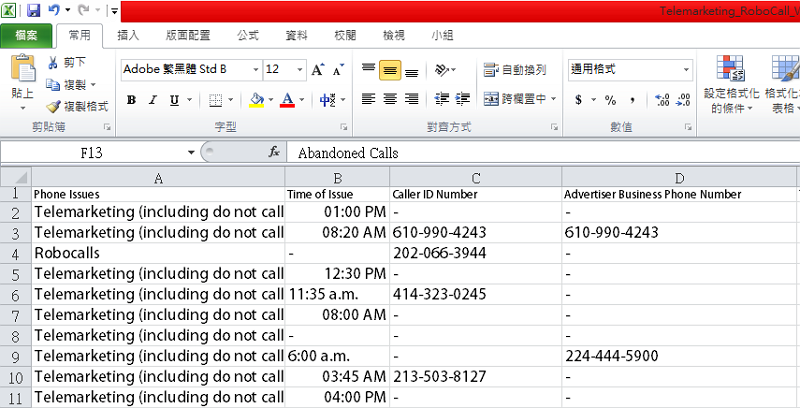Toggle bold formatting

pos(131,100)
